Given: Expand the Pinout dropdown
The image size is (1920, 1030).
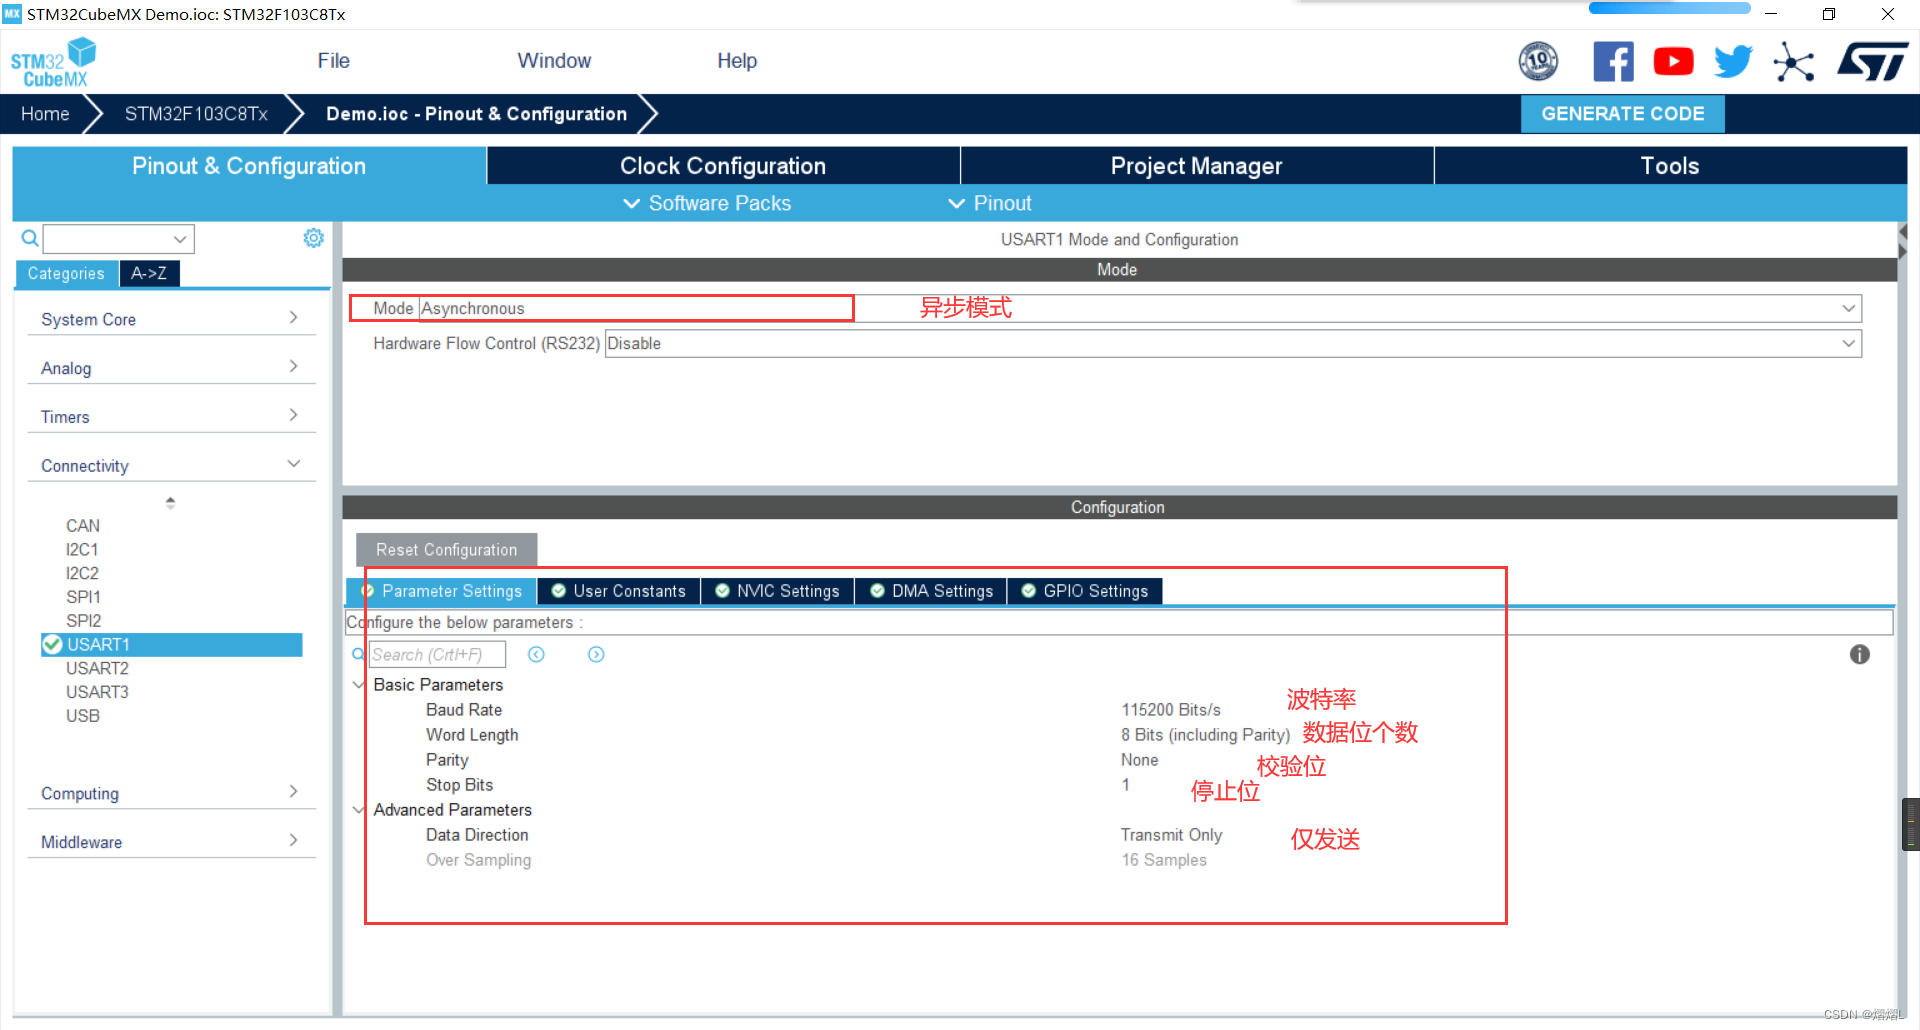Looking at the screenshot, I should 990,203.
